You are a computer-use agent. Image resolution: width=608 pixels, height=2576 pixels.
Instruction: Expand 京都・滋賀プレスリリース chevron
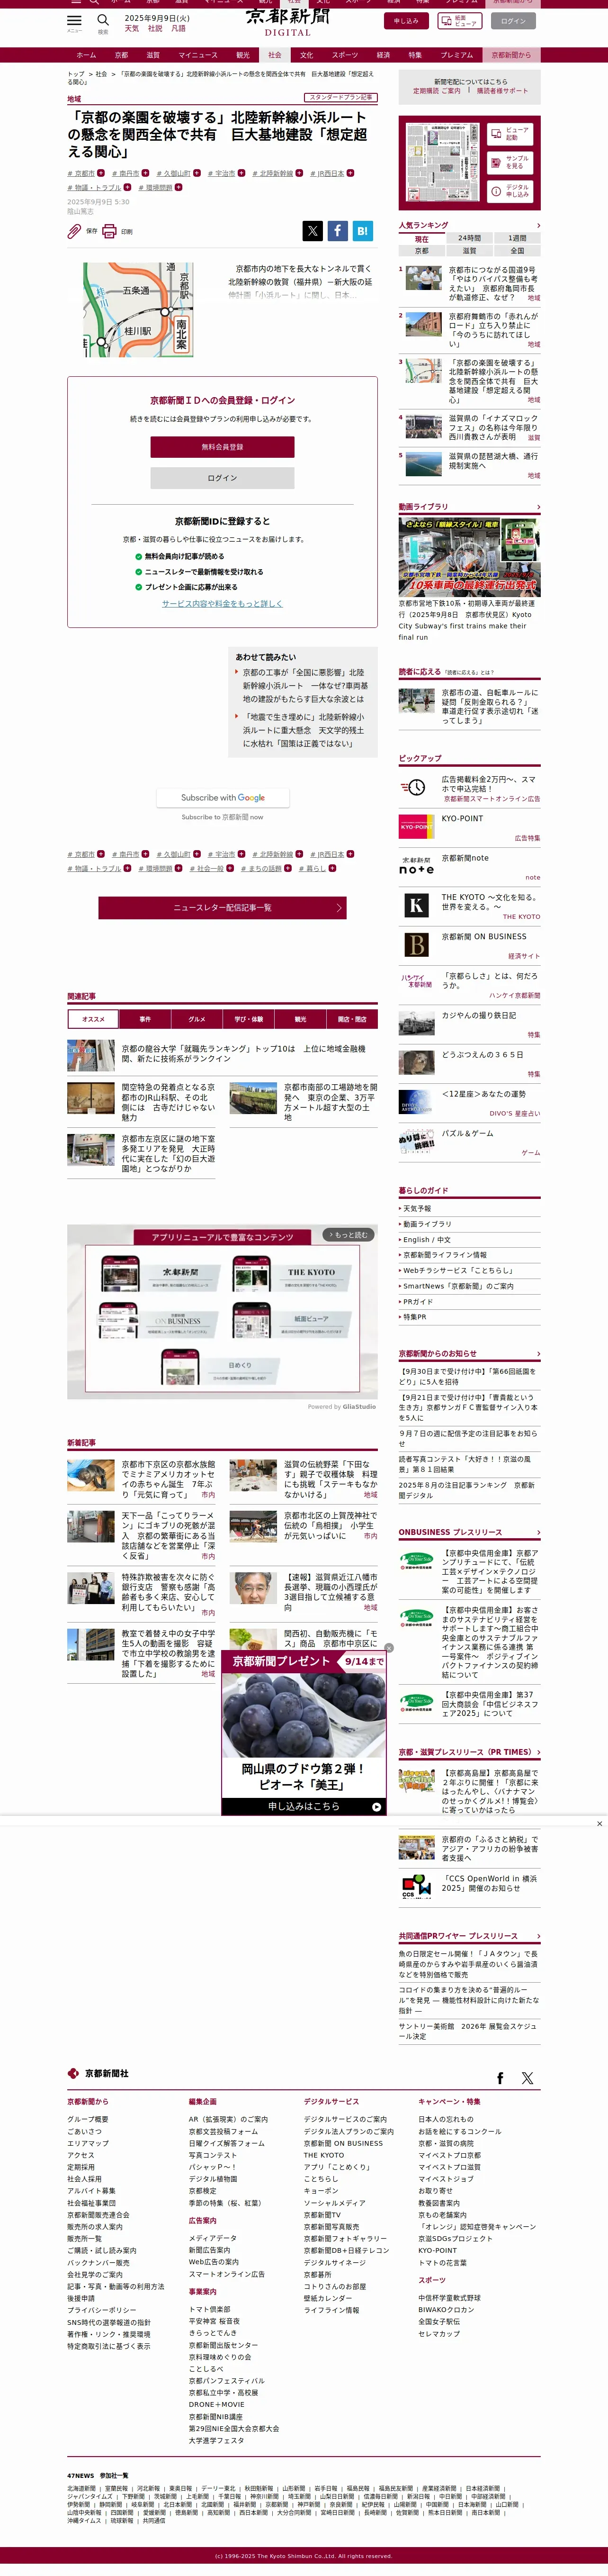538,1753
